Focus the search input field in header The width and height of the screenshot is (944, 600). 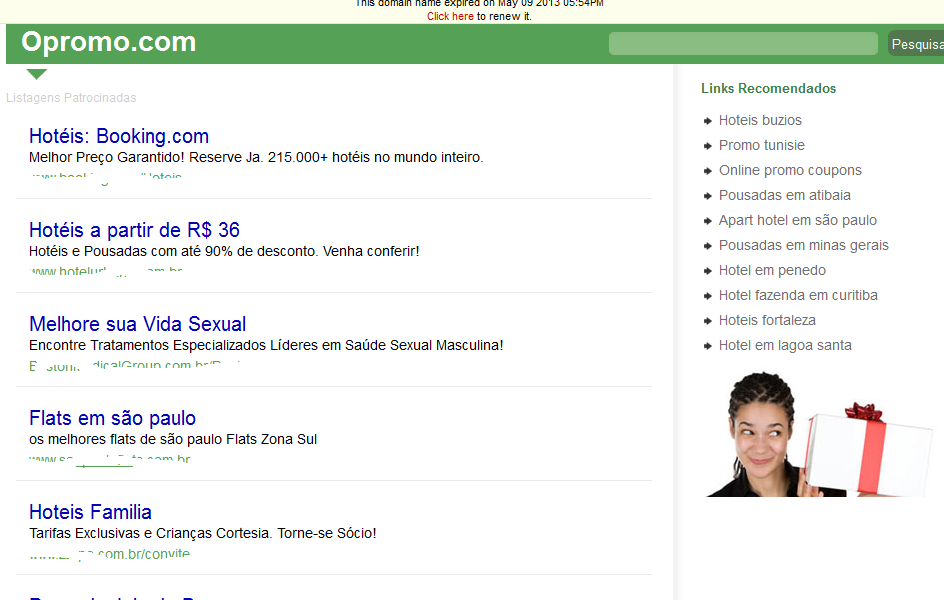pyautogui.click(x=743, y=44)
